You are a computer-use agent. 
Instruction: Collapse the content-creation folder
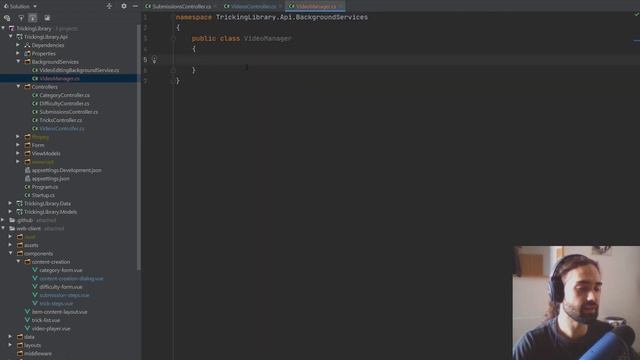pyautogui.click(x=18, y=262)
